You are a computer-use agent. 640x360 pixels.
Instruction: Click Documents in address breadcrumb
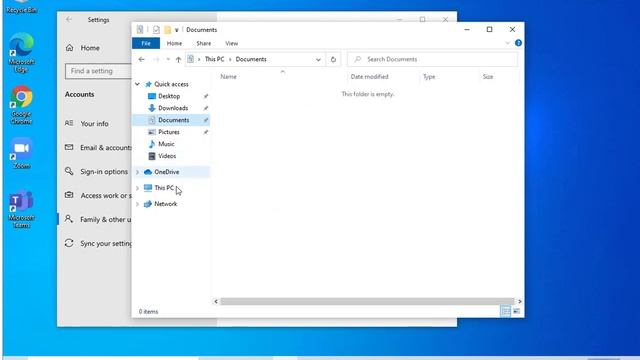point(251,59)
